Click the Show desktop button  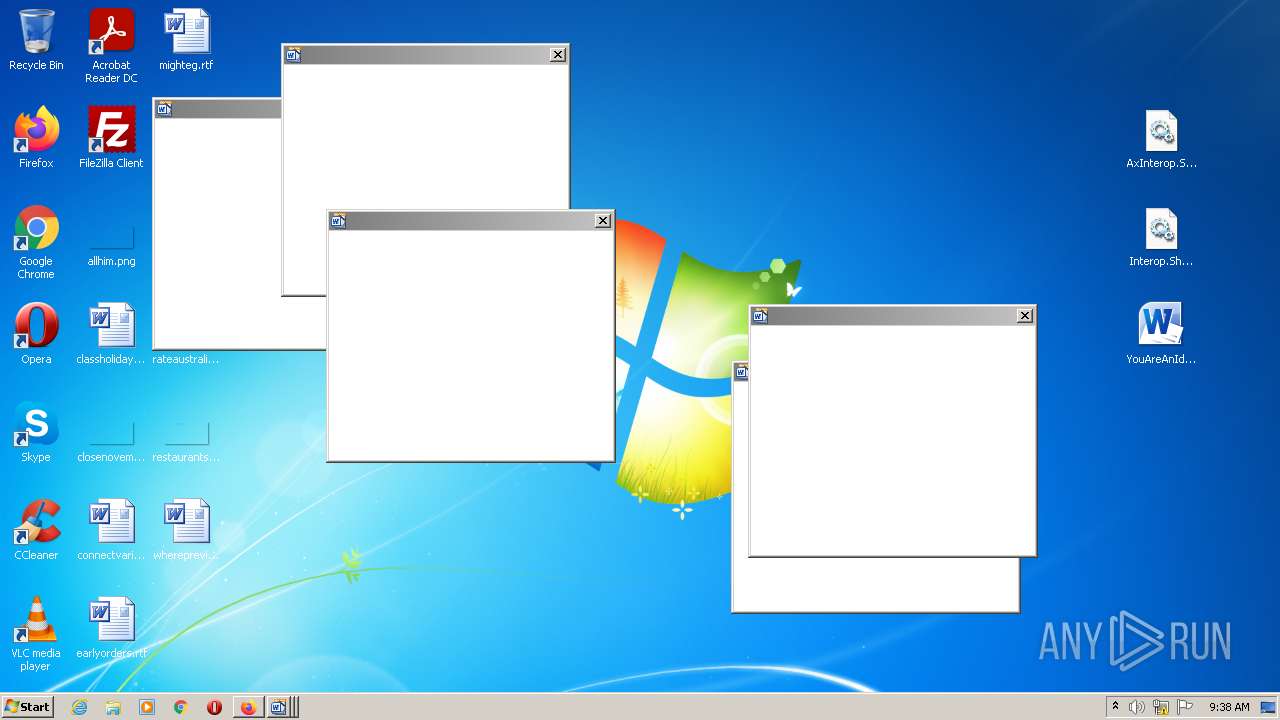tap(1270, 707)
